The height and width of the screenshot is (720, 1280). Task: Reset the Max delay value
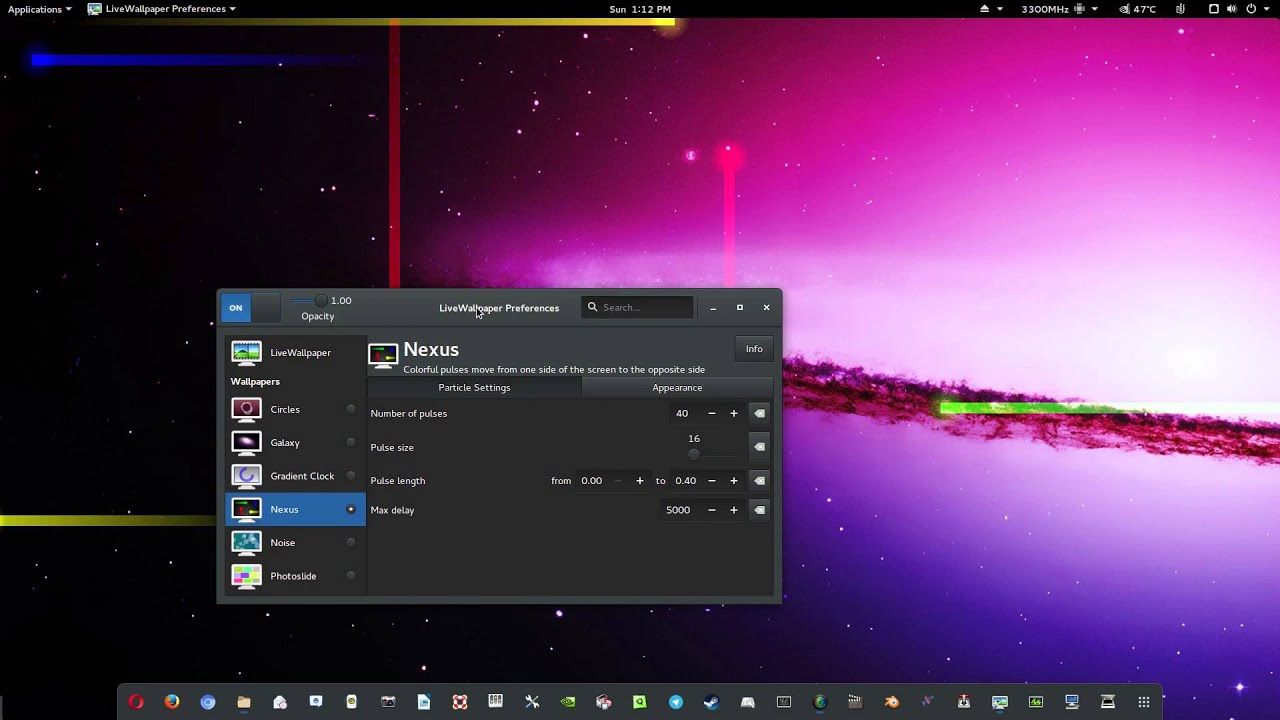pyautogui.click(x=759, y=510)
